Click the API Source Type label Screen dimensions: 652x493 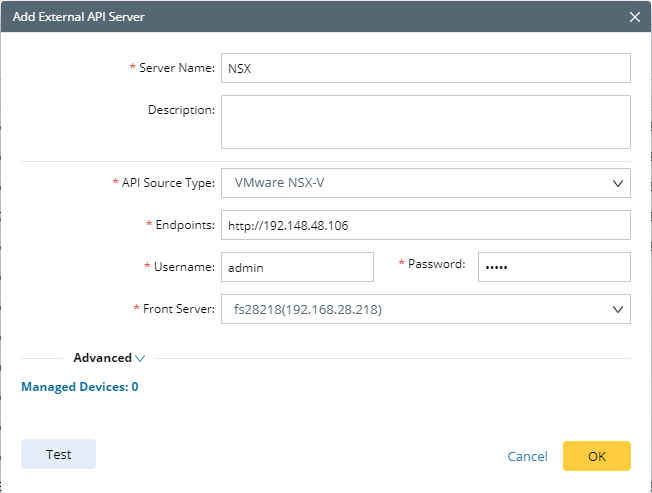tap(167, 183)
